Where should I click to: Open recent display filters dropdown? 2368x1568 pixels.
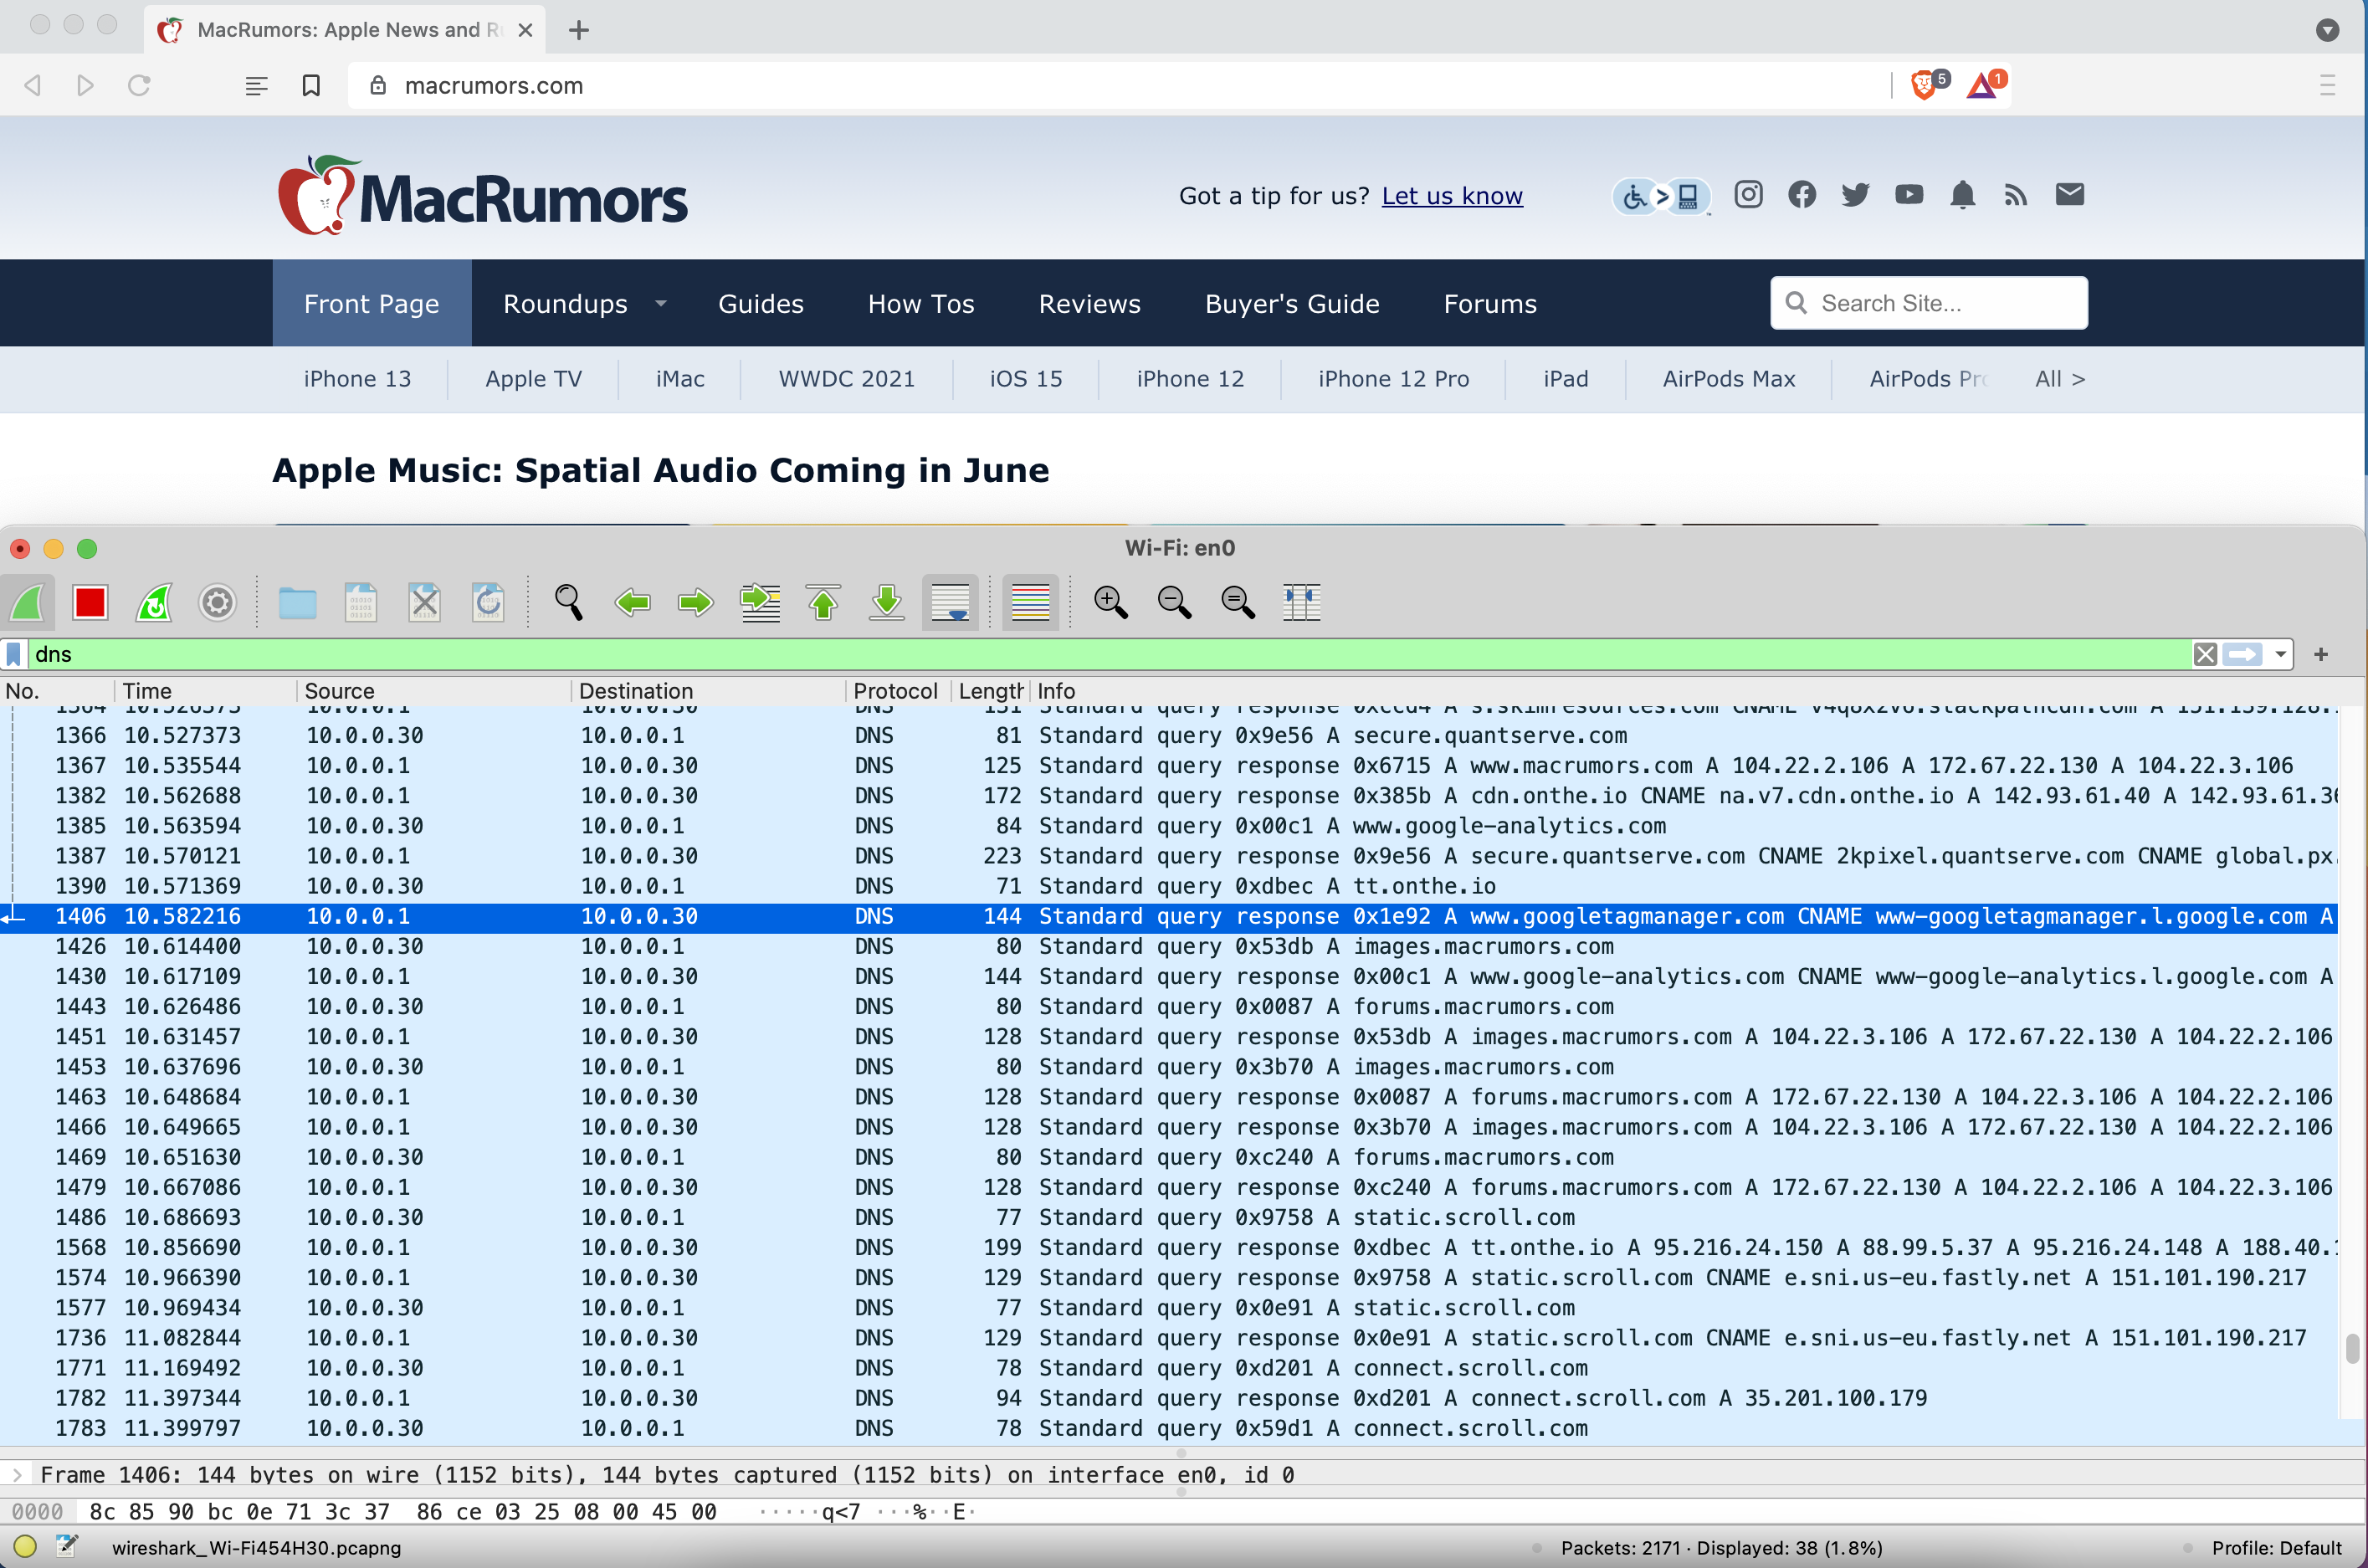tap(2280, 654)
